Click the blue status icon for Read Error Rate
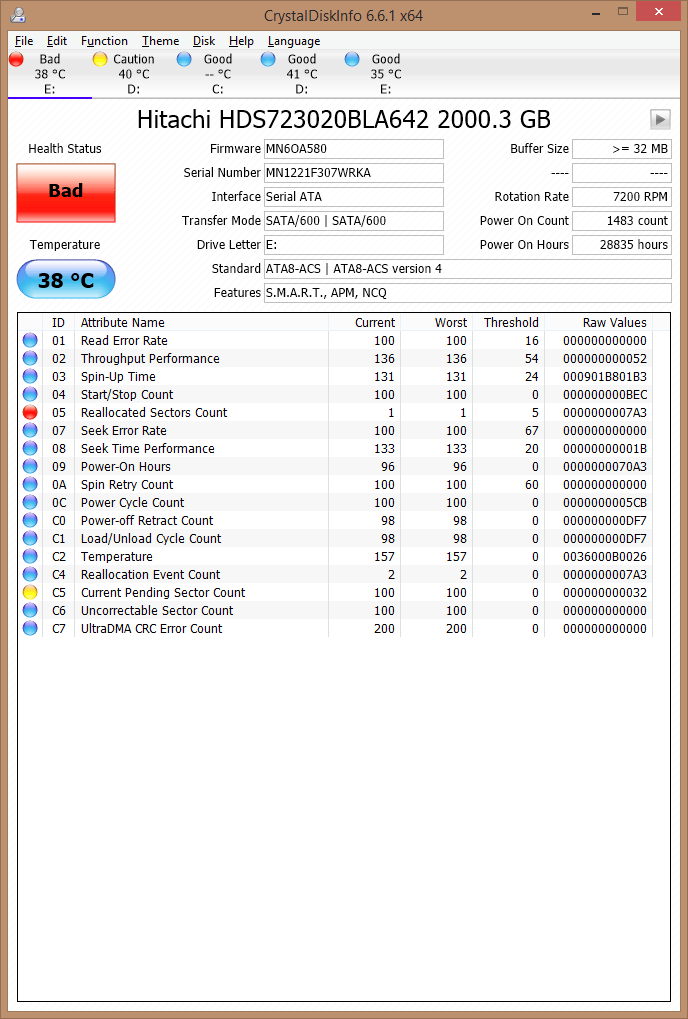This screenshot has width=688, height=1019. pyautogui.click(x=30, y=340)
